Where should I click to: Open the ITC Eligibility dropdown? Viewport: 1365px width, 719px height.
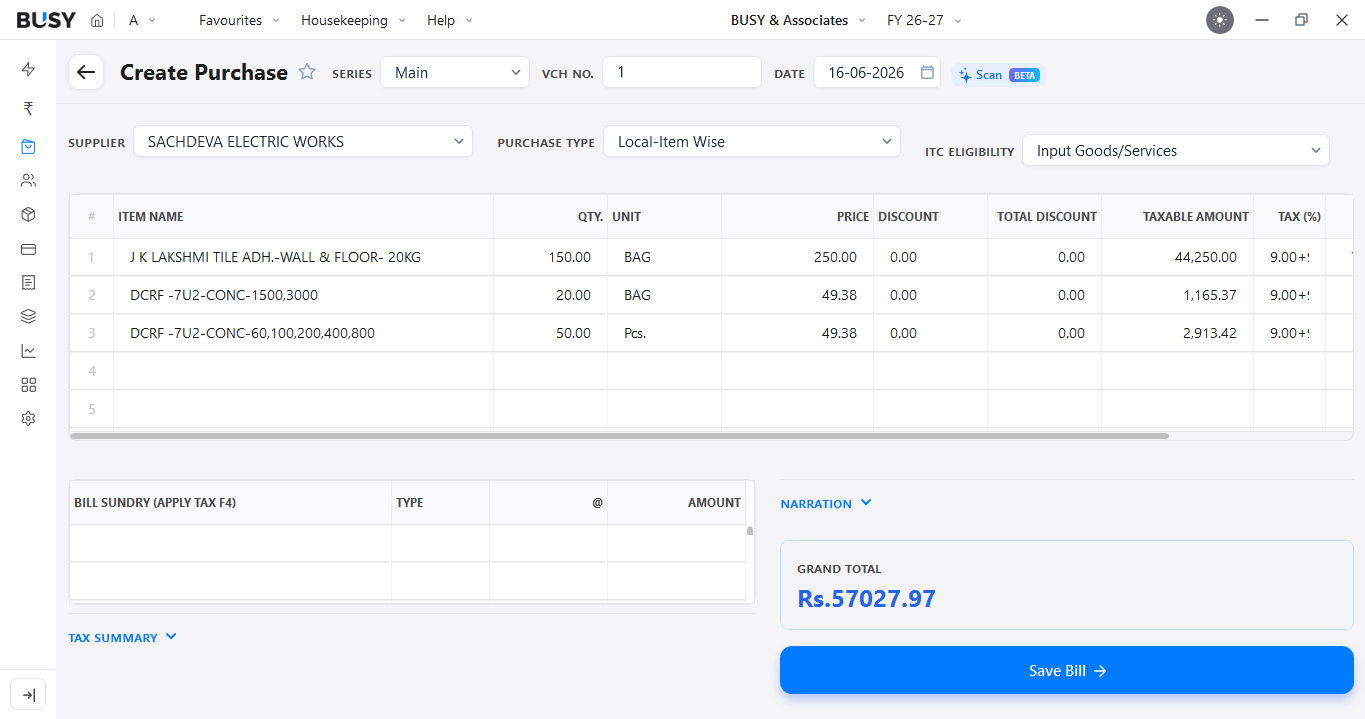[1176, 150]
